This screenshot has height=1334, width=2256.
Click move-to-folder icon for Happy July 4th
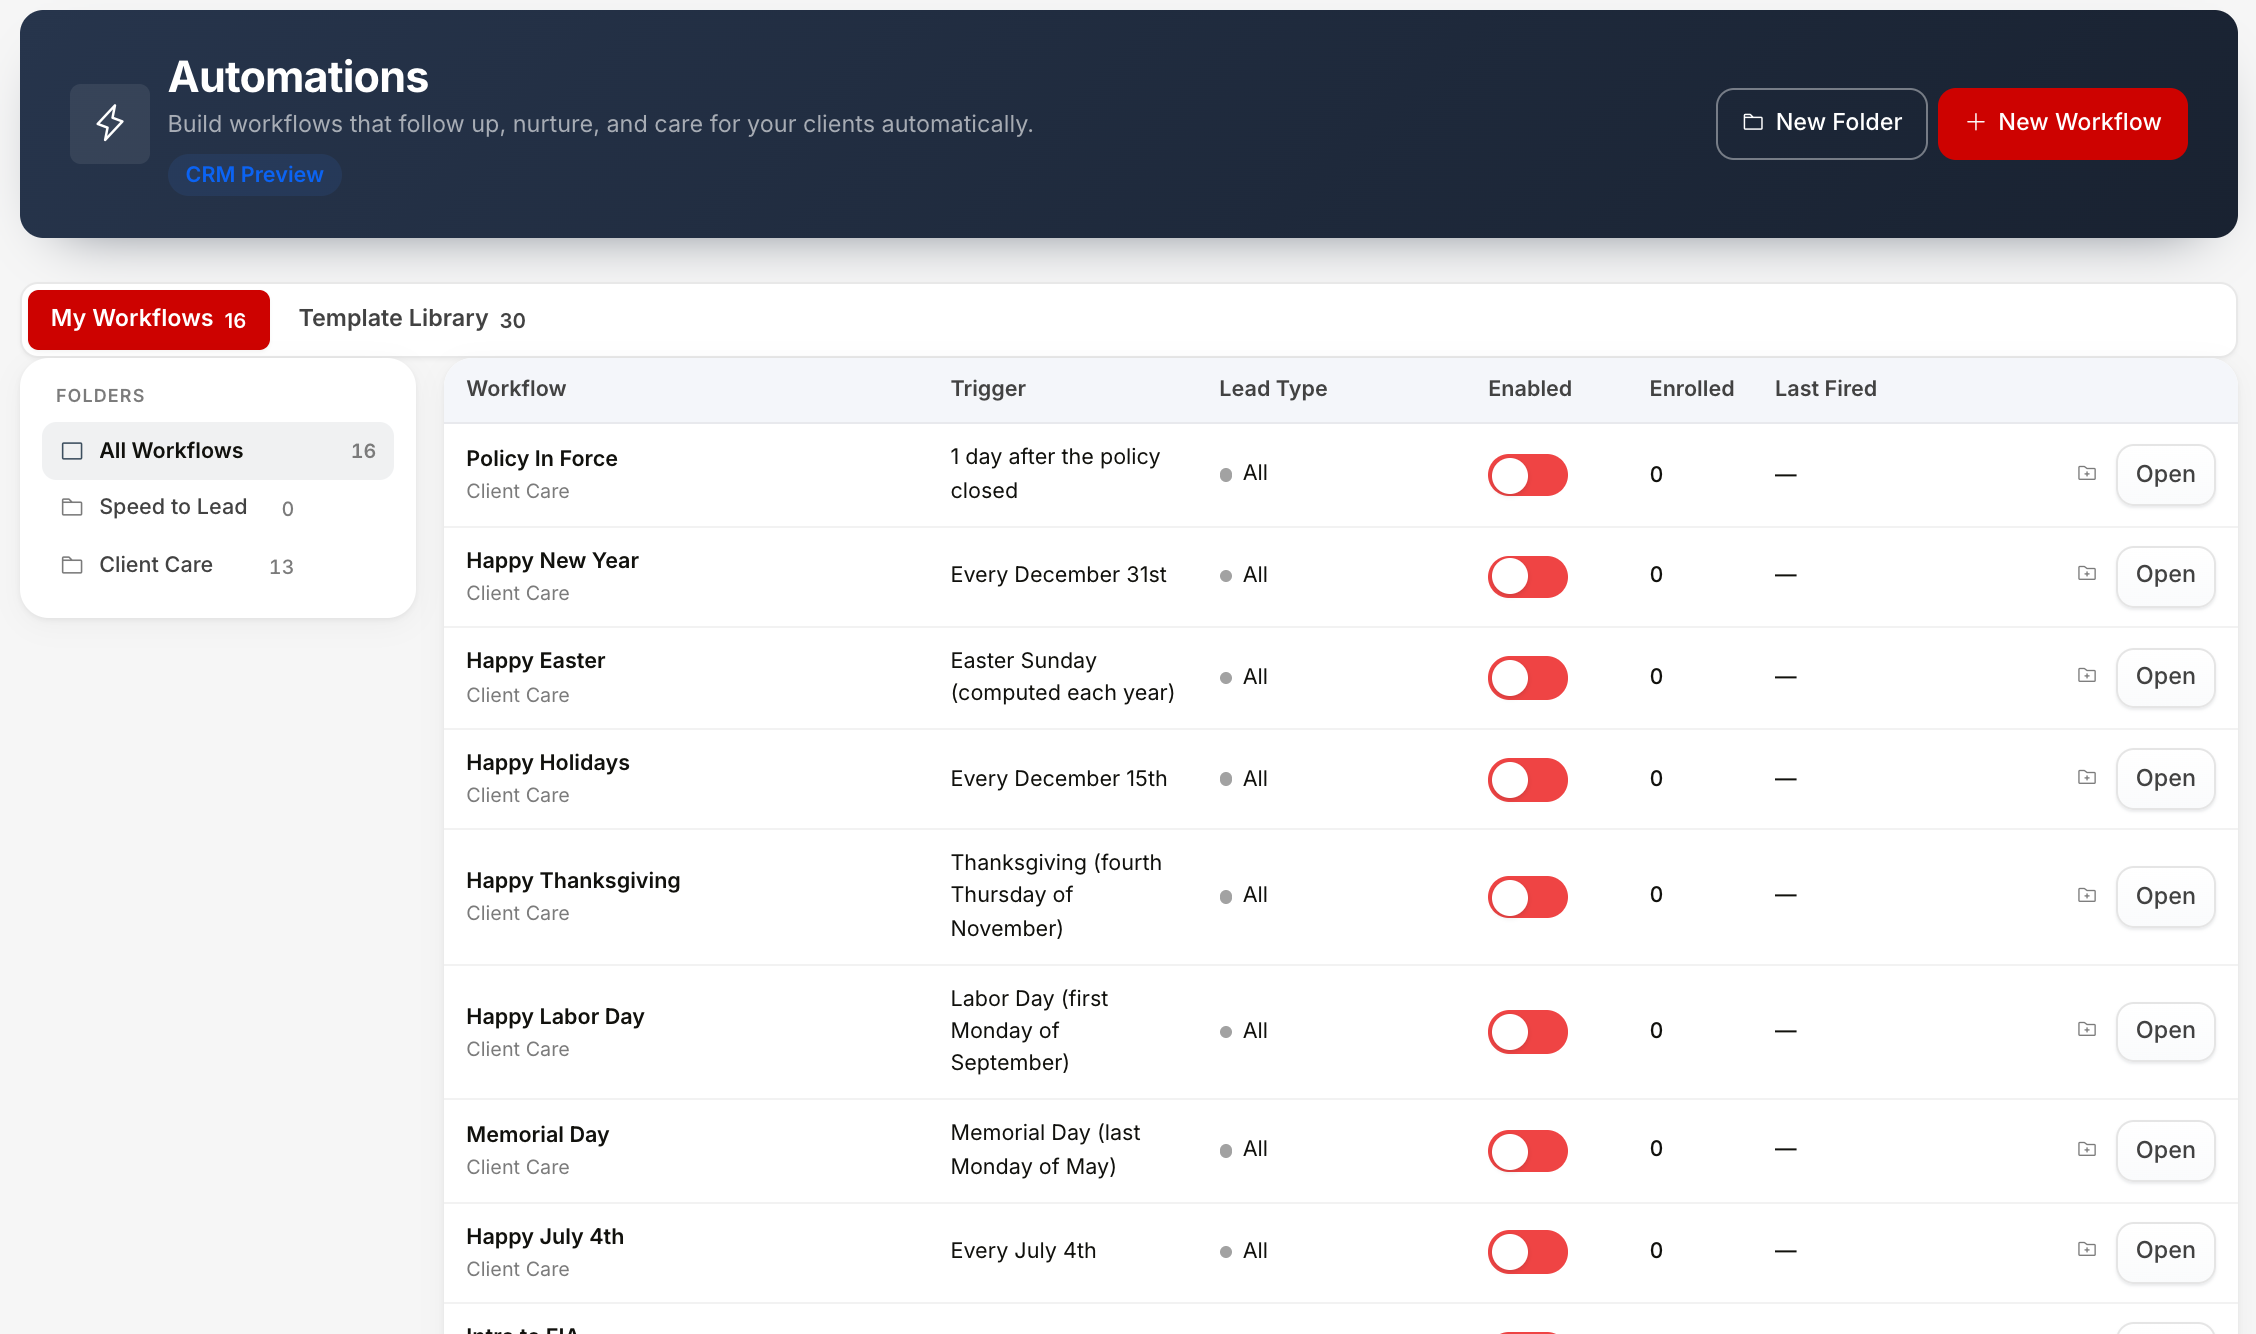coord(2087,1249)
